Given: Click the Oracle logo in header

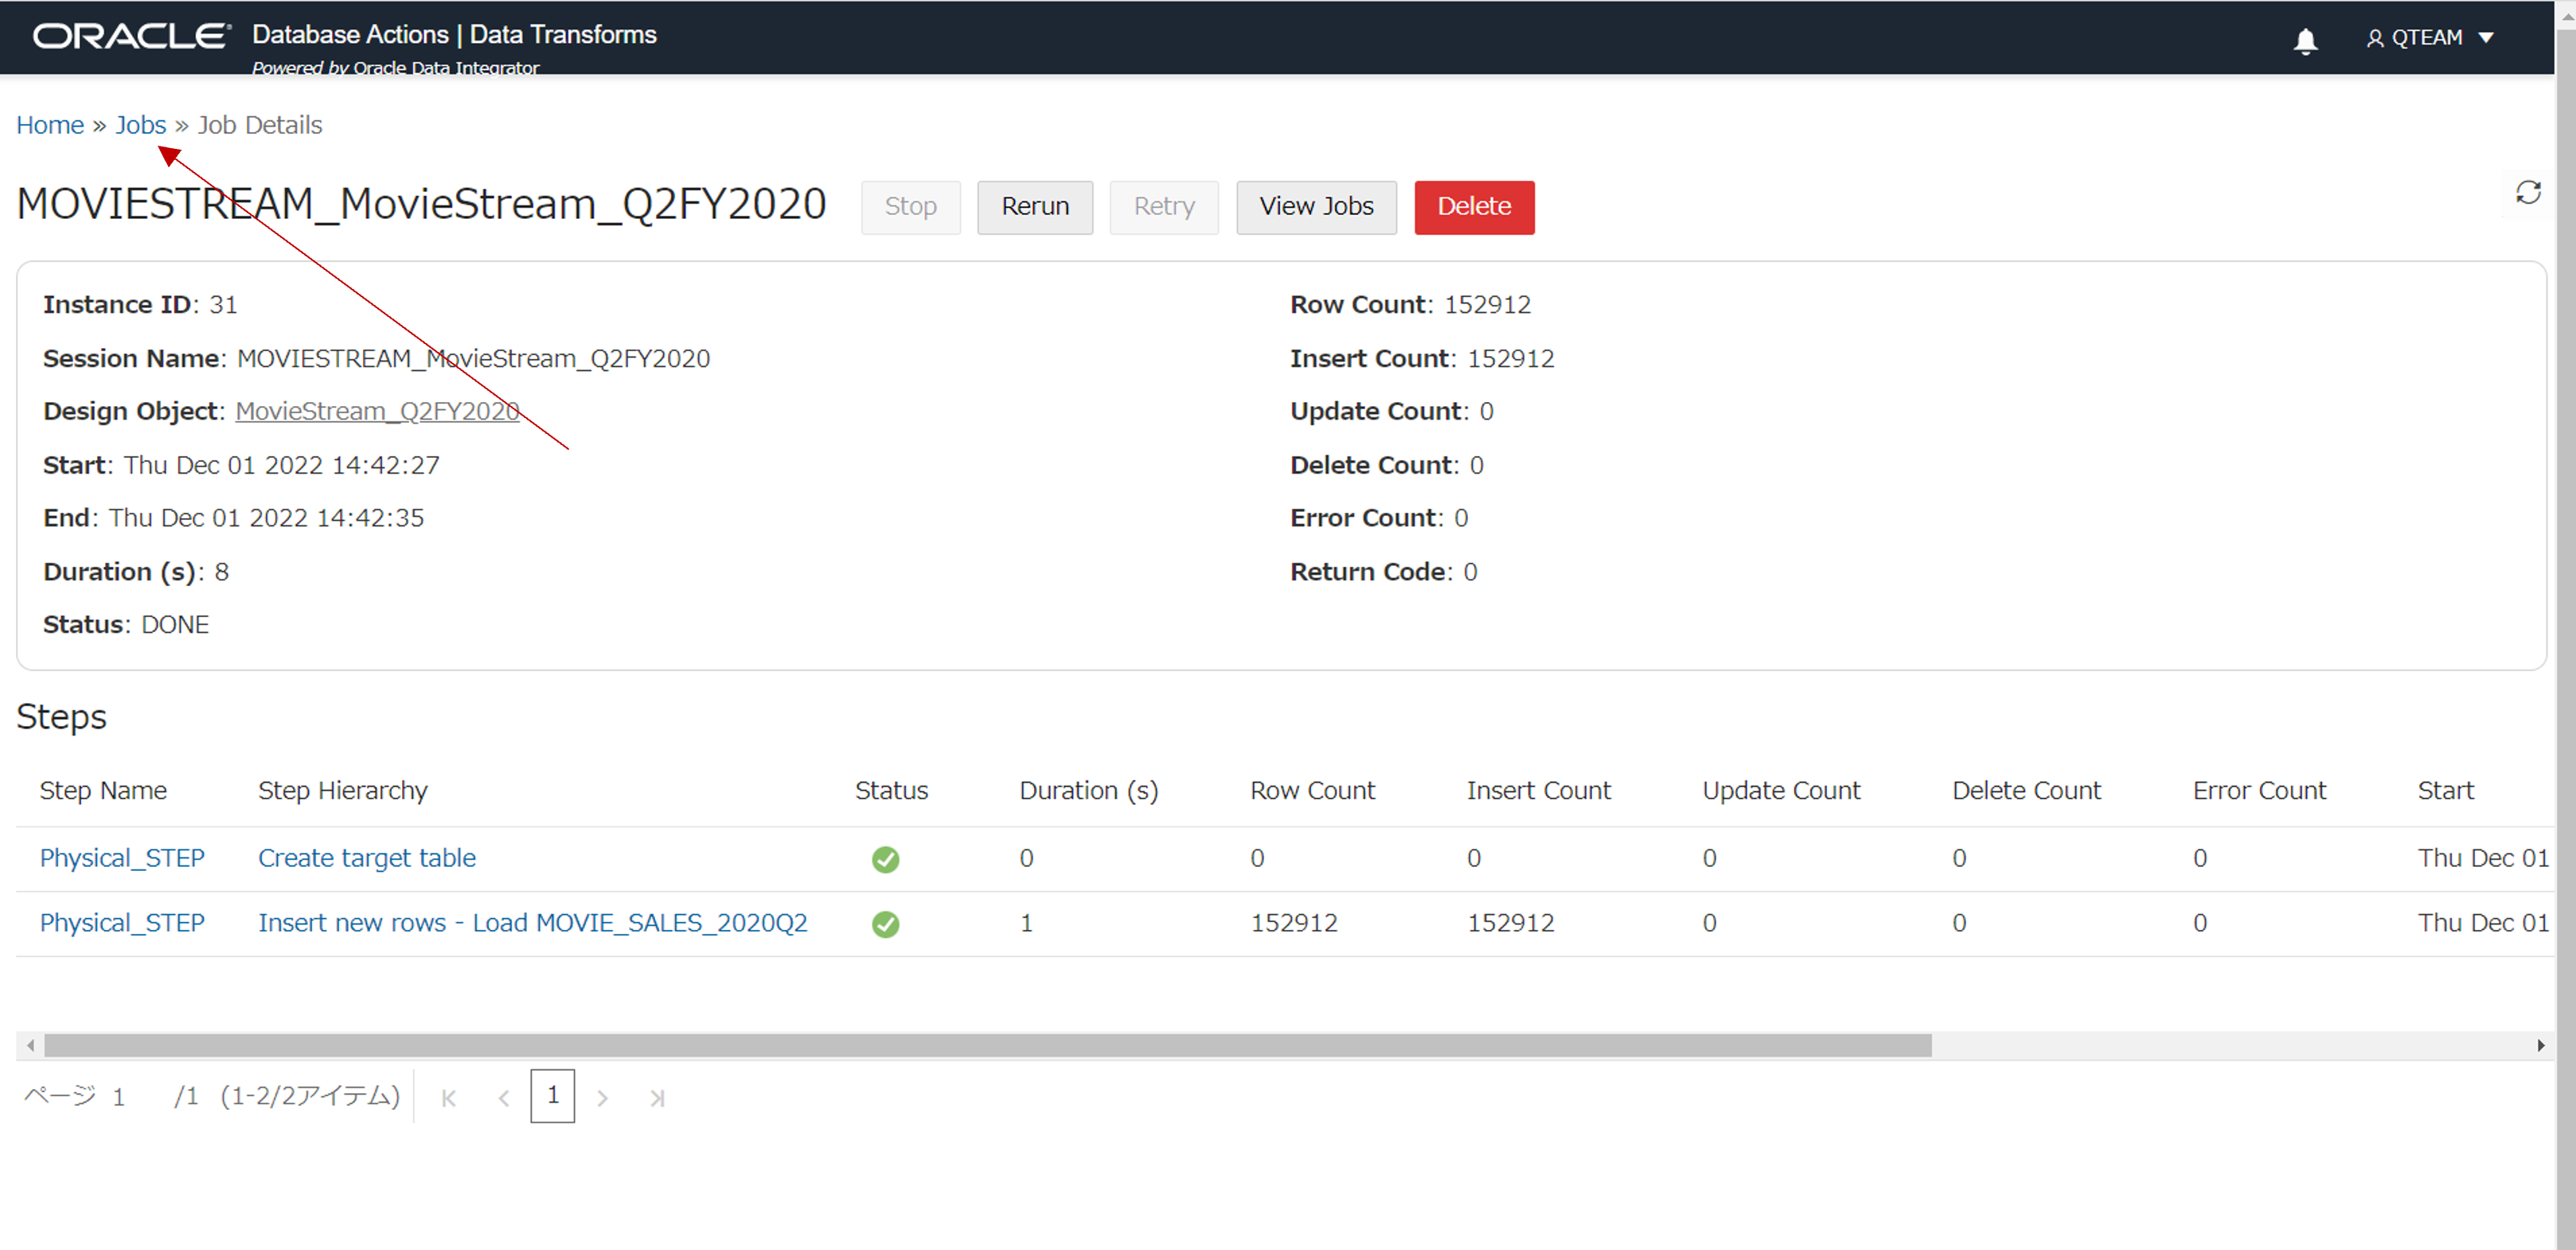Looking at the screenshot, I should [131, 36].
